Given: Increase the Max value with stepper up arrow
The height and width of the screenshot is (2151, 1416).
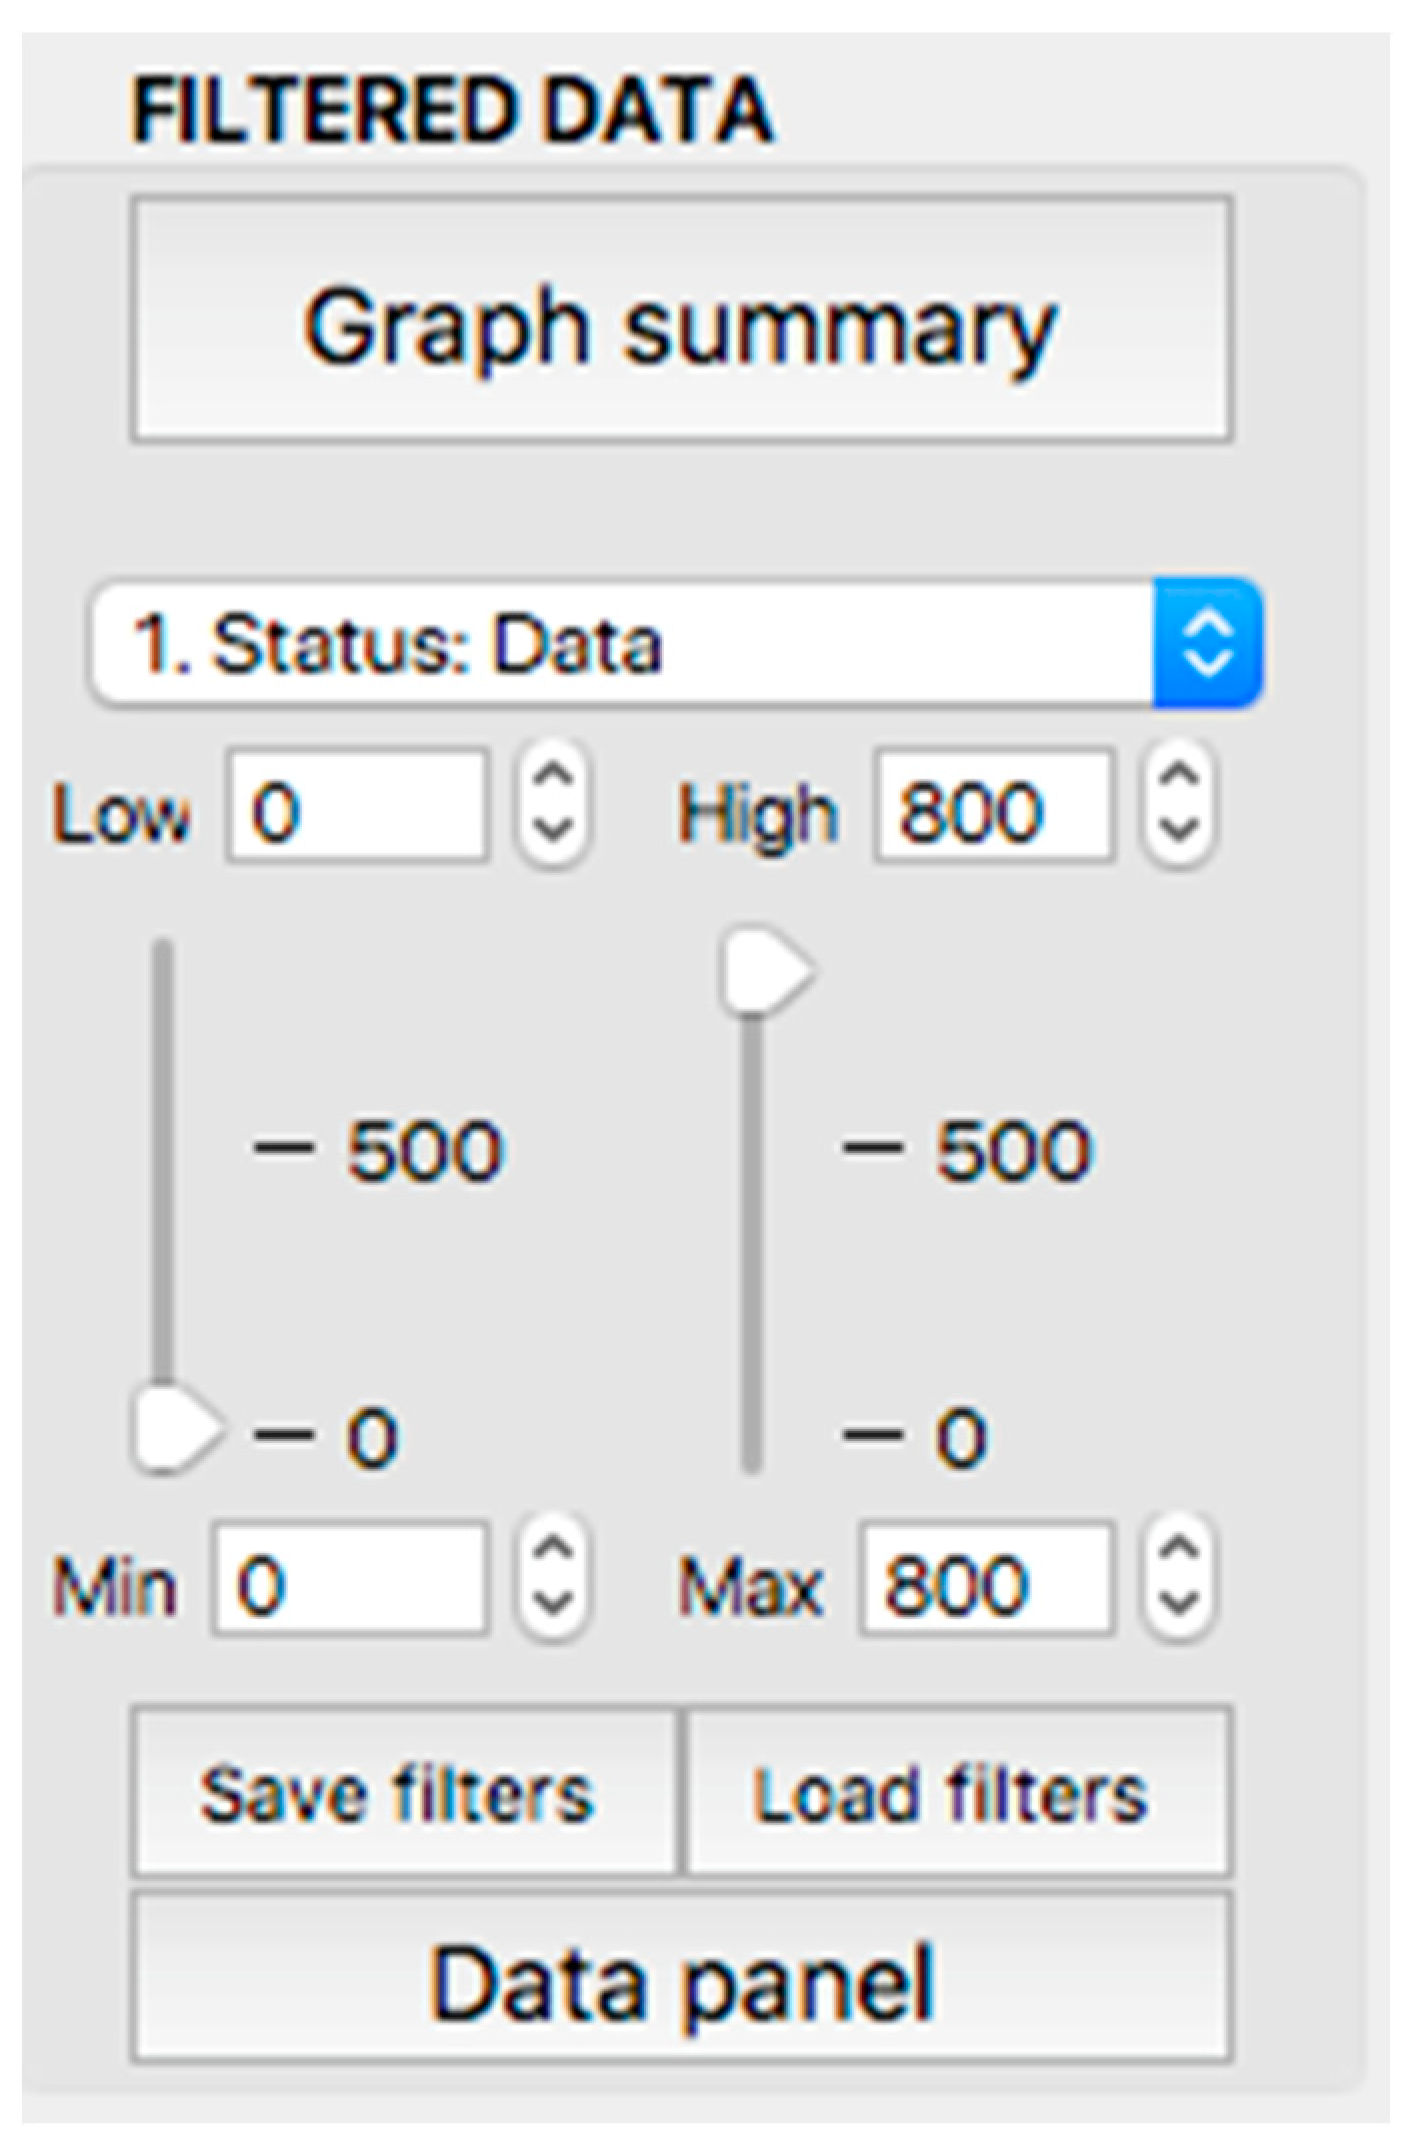Looking at the screenshot, I should tap(1179, 1556).
